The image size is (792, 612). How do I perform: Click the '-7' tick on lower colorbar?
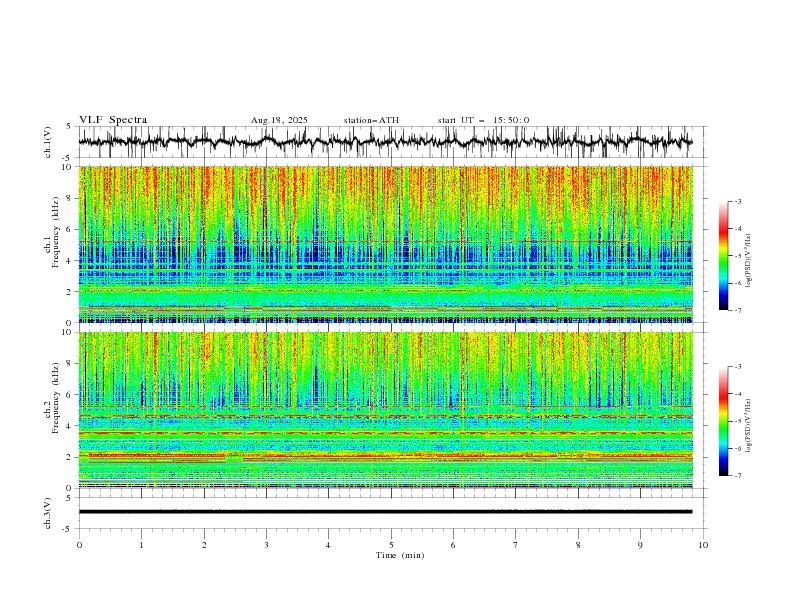coord(738,476)
